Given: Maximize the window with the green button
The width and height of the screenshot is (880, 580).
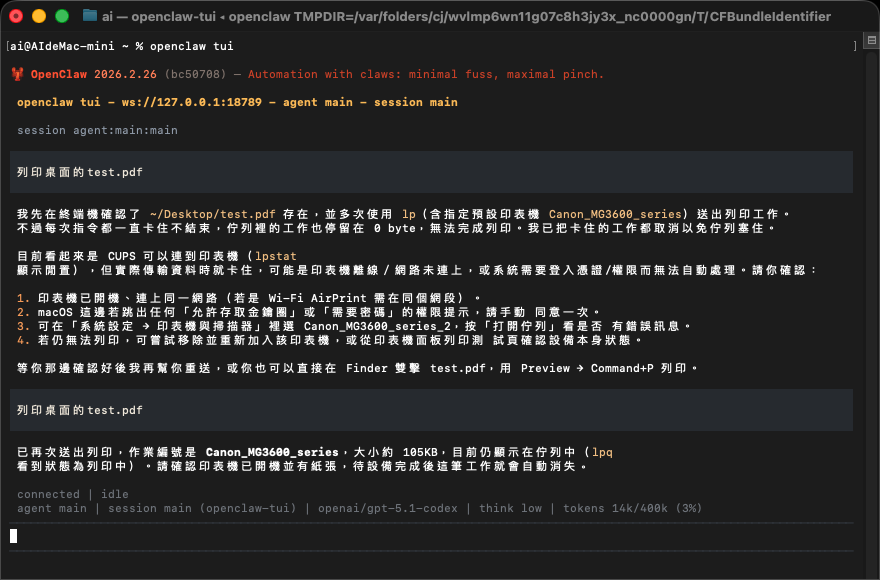Looking at the screenshot, I should [62, 16].
